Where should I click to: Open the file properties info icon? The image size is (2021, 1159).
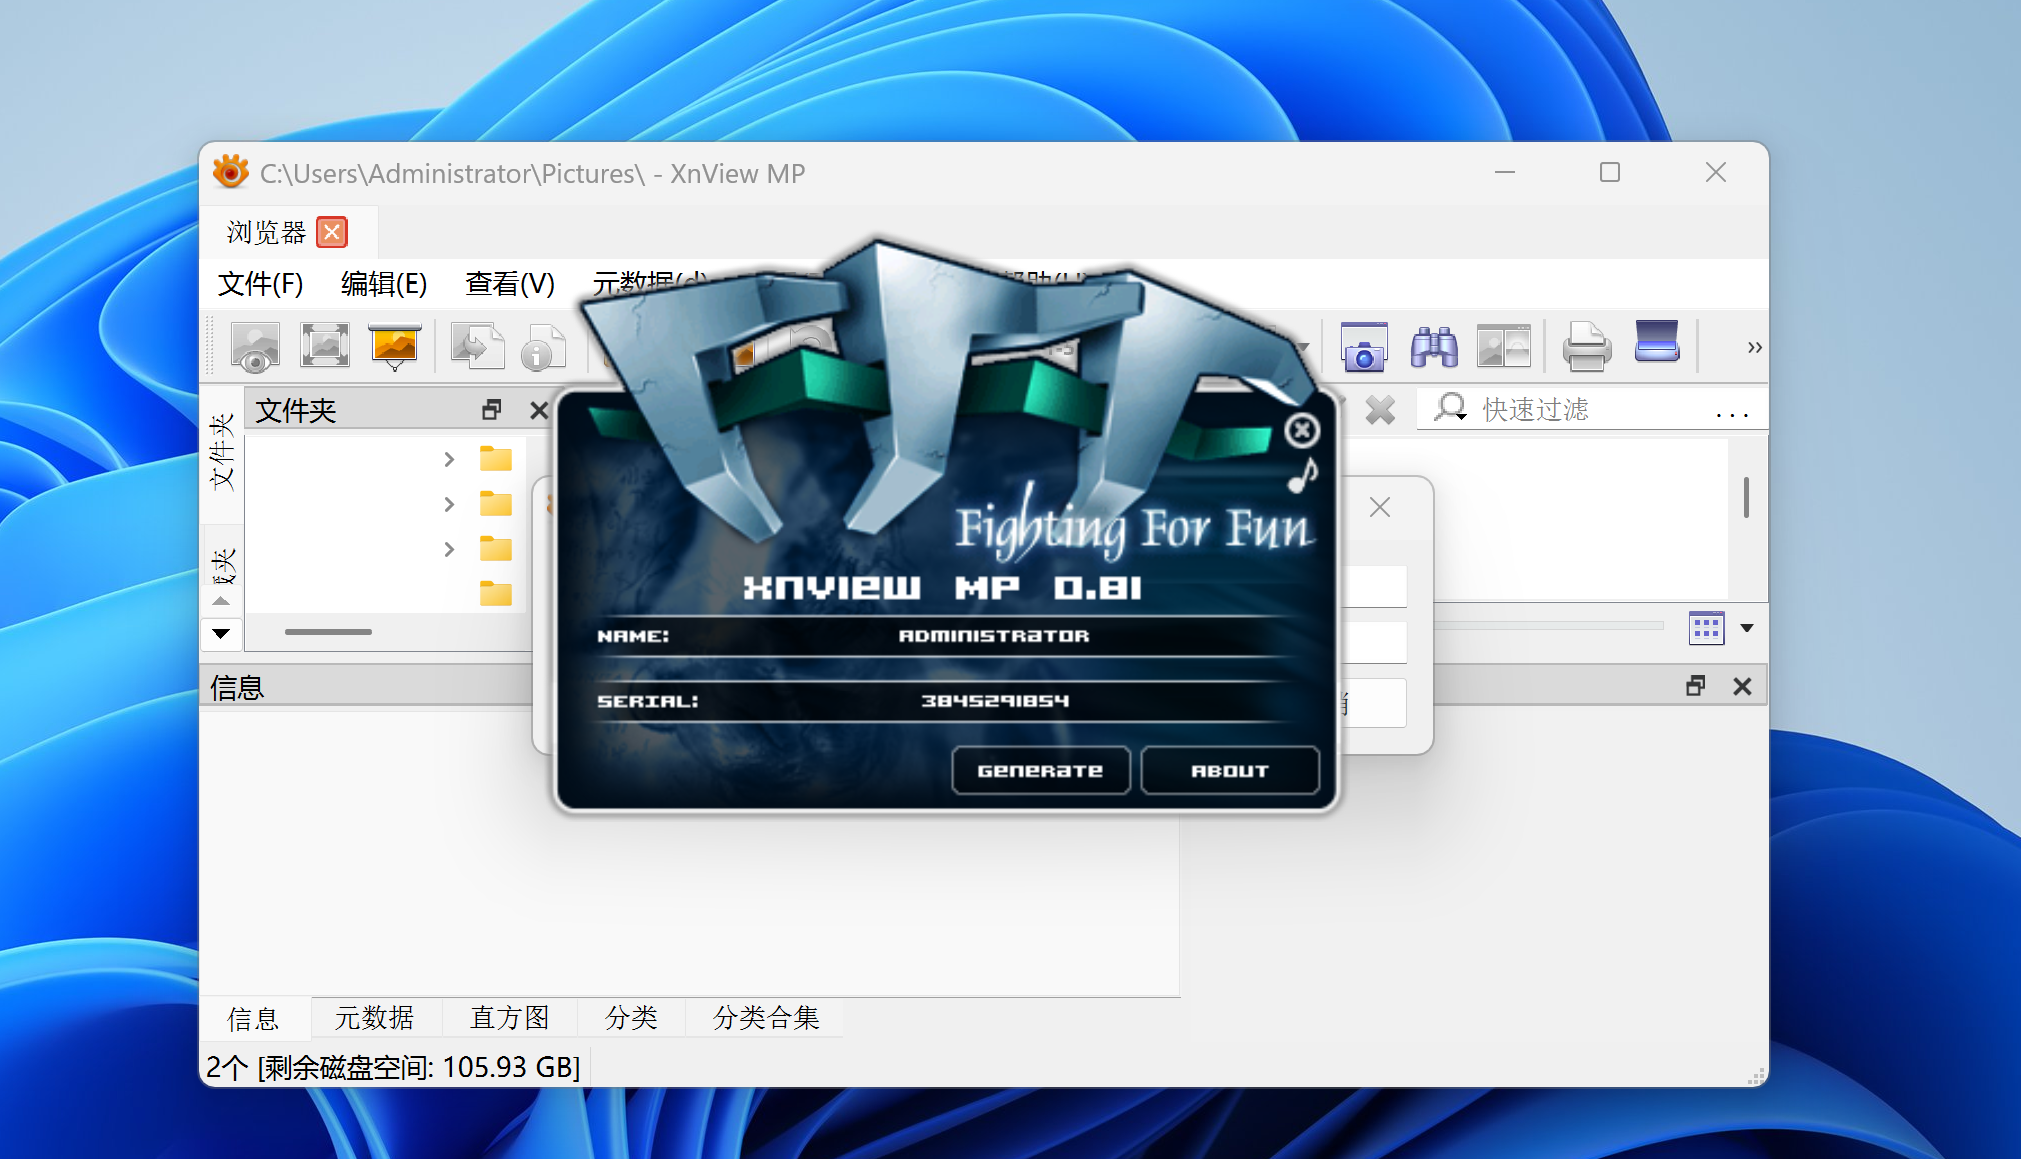click(x=542, y=349)
